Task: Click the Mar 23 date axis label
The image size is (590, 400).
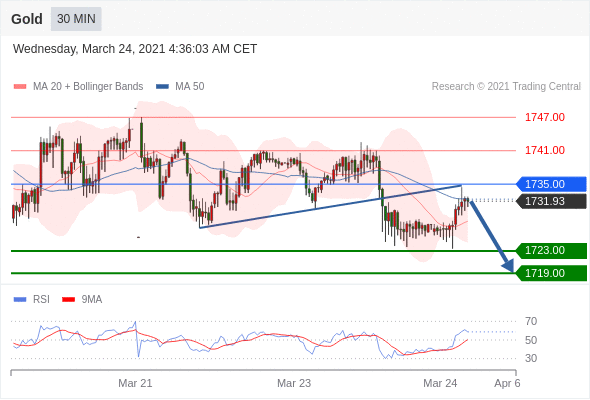Action: pyautogui.click(x=294, y=383)
